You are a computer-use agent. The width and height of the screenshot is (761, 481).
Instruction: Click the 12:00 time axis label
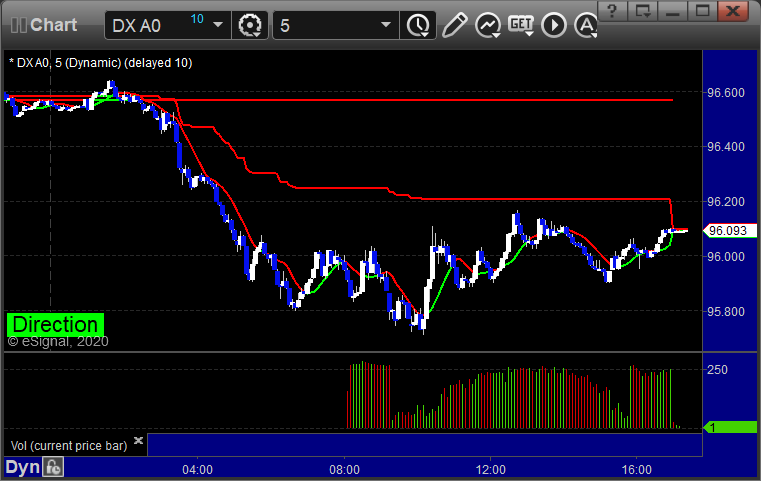[491, 470]
